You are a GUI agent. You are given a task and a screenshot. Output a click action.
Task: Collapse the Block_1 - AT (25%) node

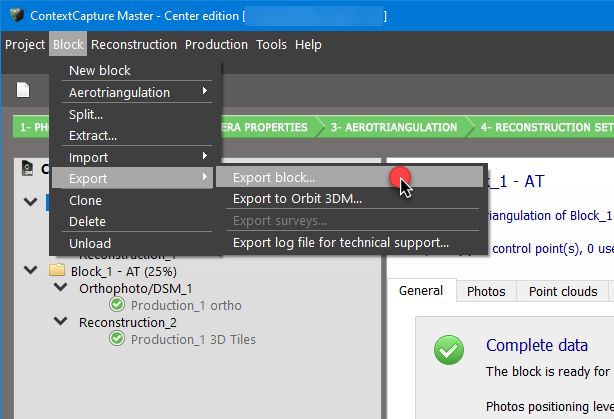pyautogui.click(x=31, y=270)
